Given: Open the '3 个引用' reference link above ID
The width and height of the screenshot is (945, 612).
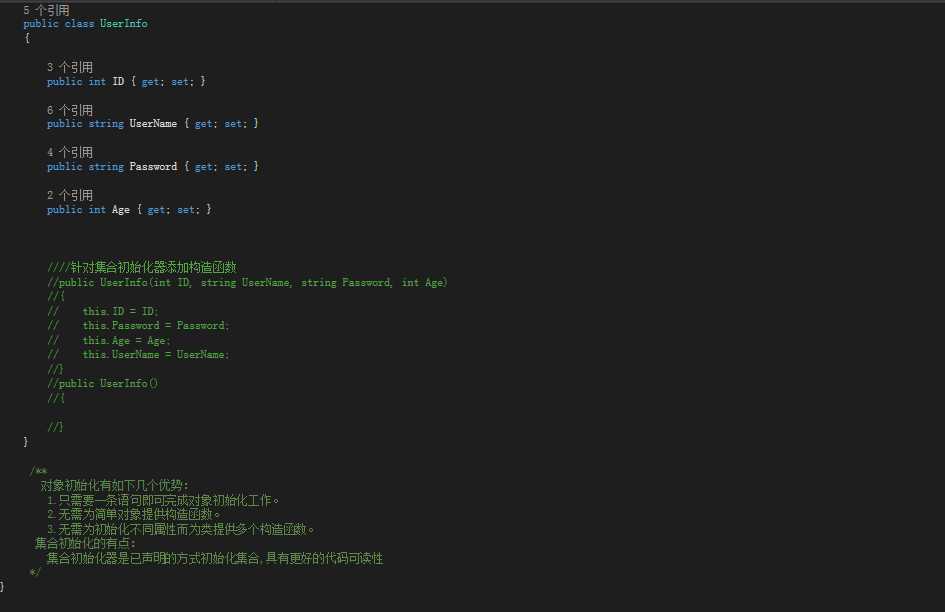Looking at the screenshot, I should [x=70, y=68].
